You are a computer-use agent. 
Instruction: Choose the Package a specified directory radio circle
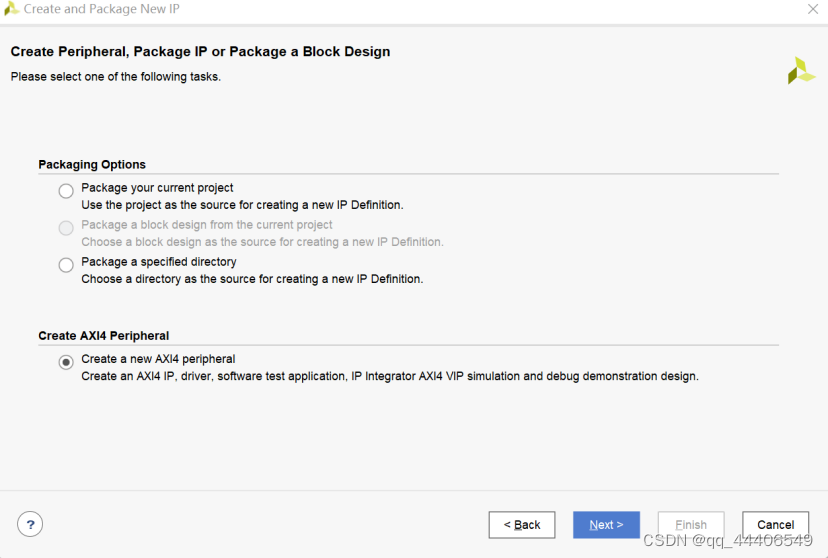66,265
